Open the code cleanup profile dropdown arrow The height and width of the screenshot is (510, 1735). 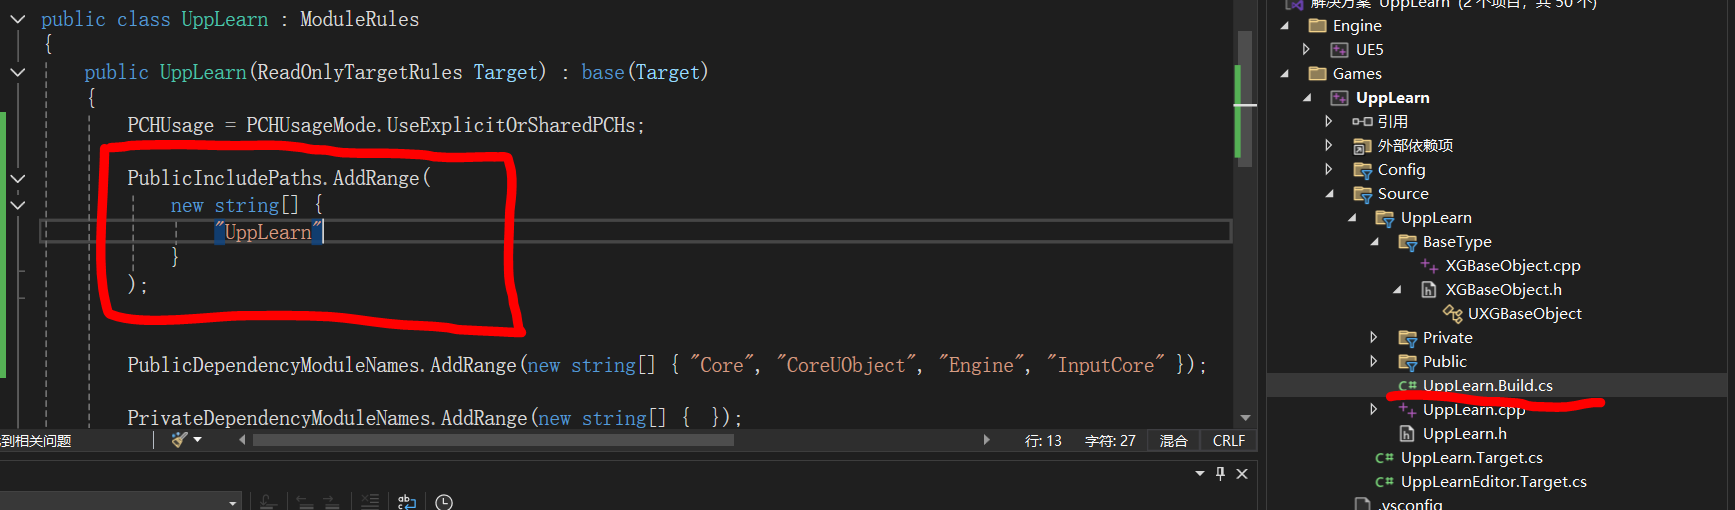(x=198, y=440)
